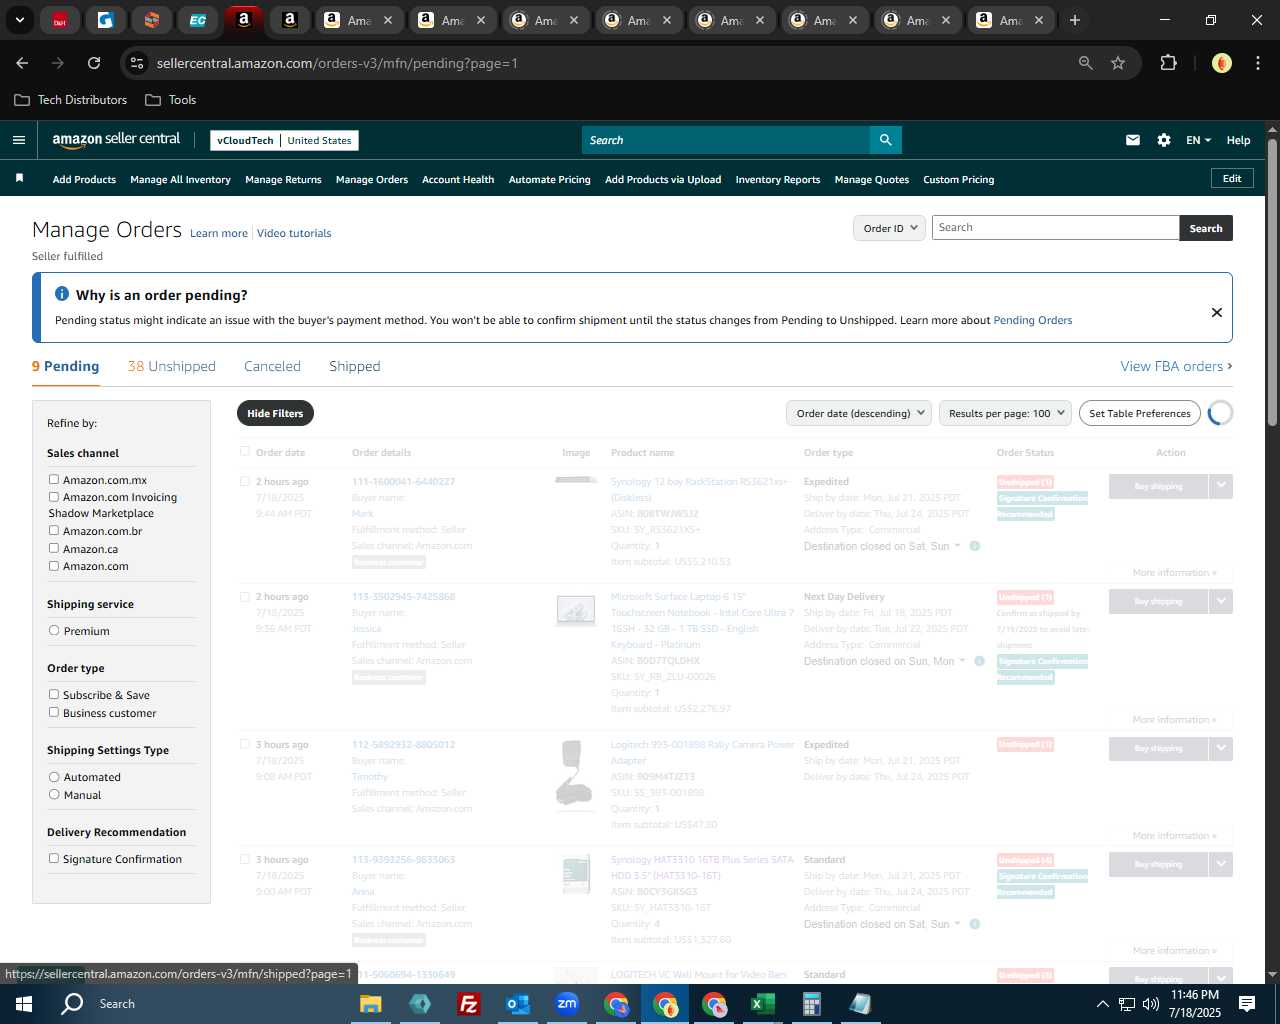Check the Amazon.ca filter
This screenshot has height=1024, width=1280.
tap(54, 549)
